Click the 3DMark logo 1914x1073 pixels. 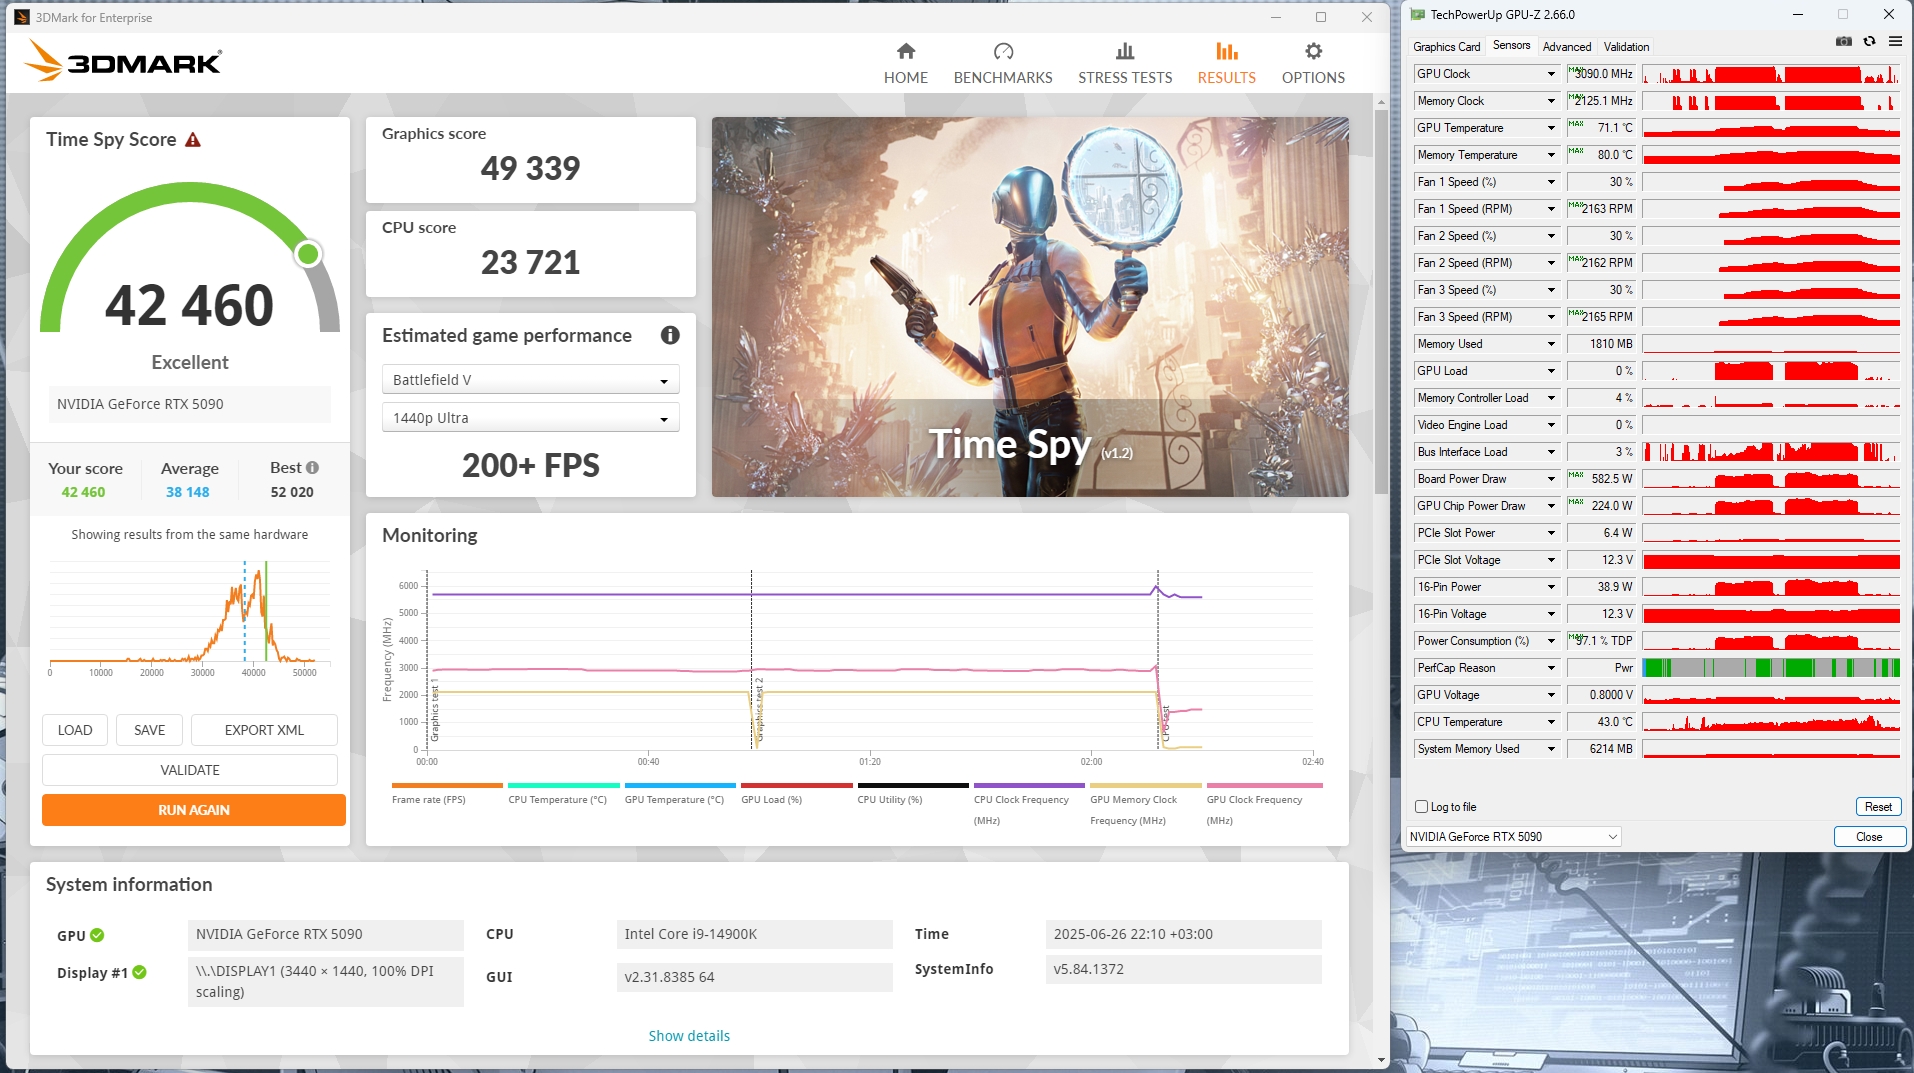tap(123, 61)
